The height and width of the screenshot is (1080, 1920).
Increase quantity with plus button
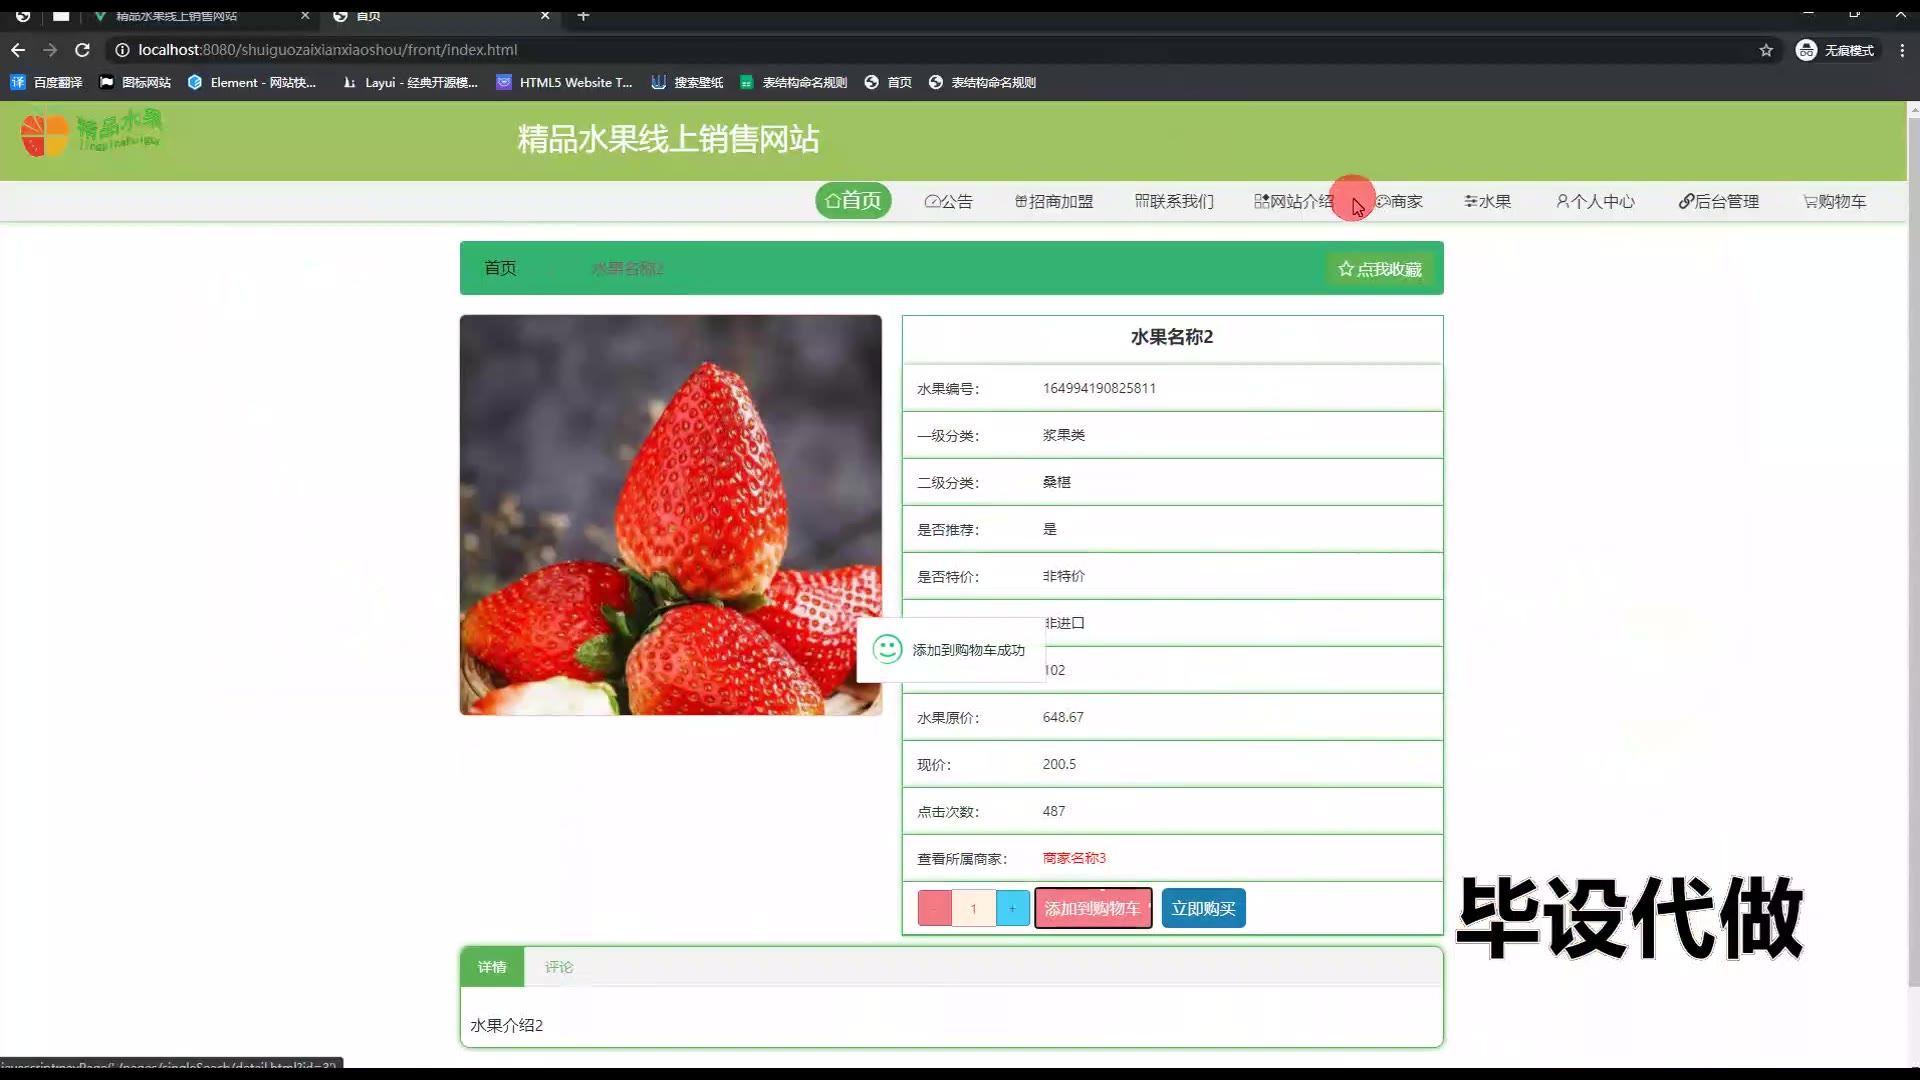pos(1012,908)
